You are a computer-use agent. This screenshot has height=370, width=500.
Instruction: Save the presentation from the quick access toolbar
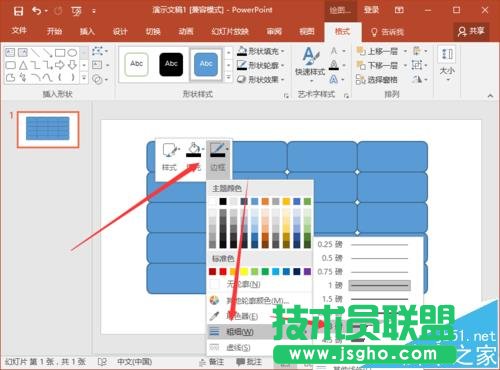(18, 11)
